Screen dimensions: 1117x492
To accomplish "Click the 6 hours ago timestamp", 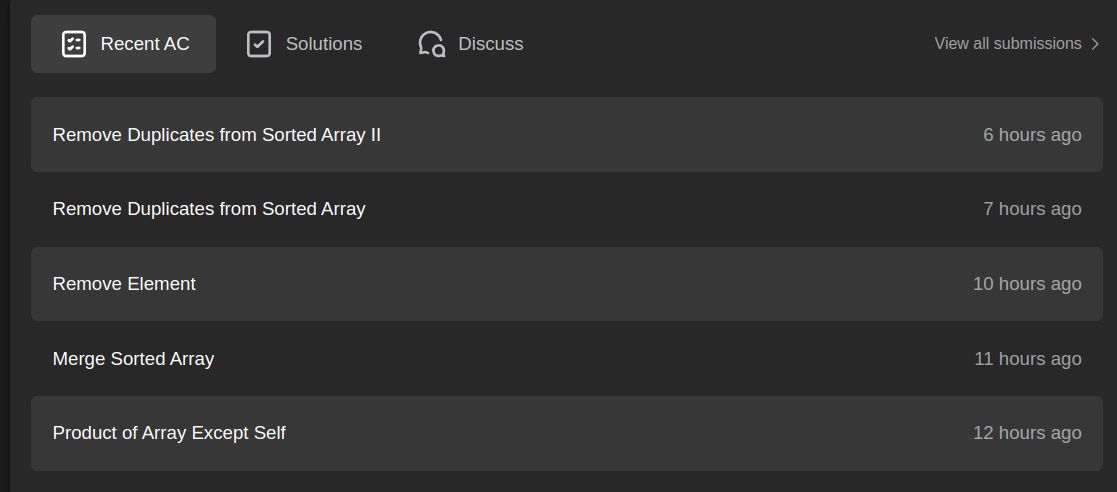I will 1032,135.
